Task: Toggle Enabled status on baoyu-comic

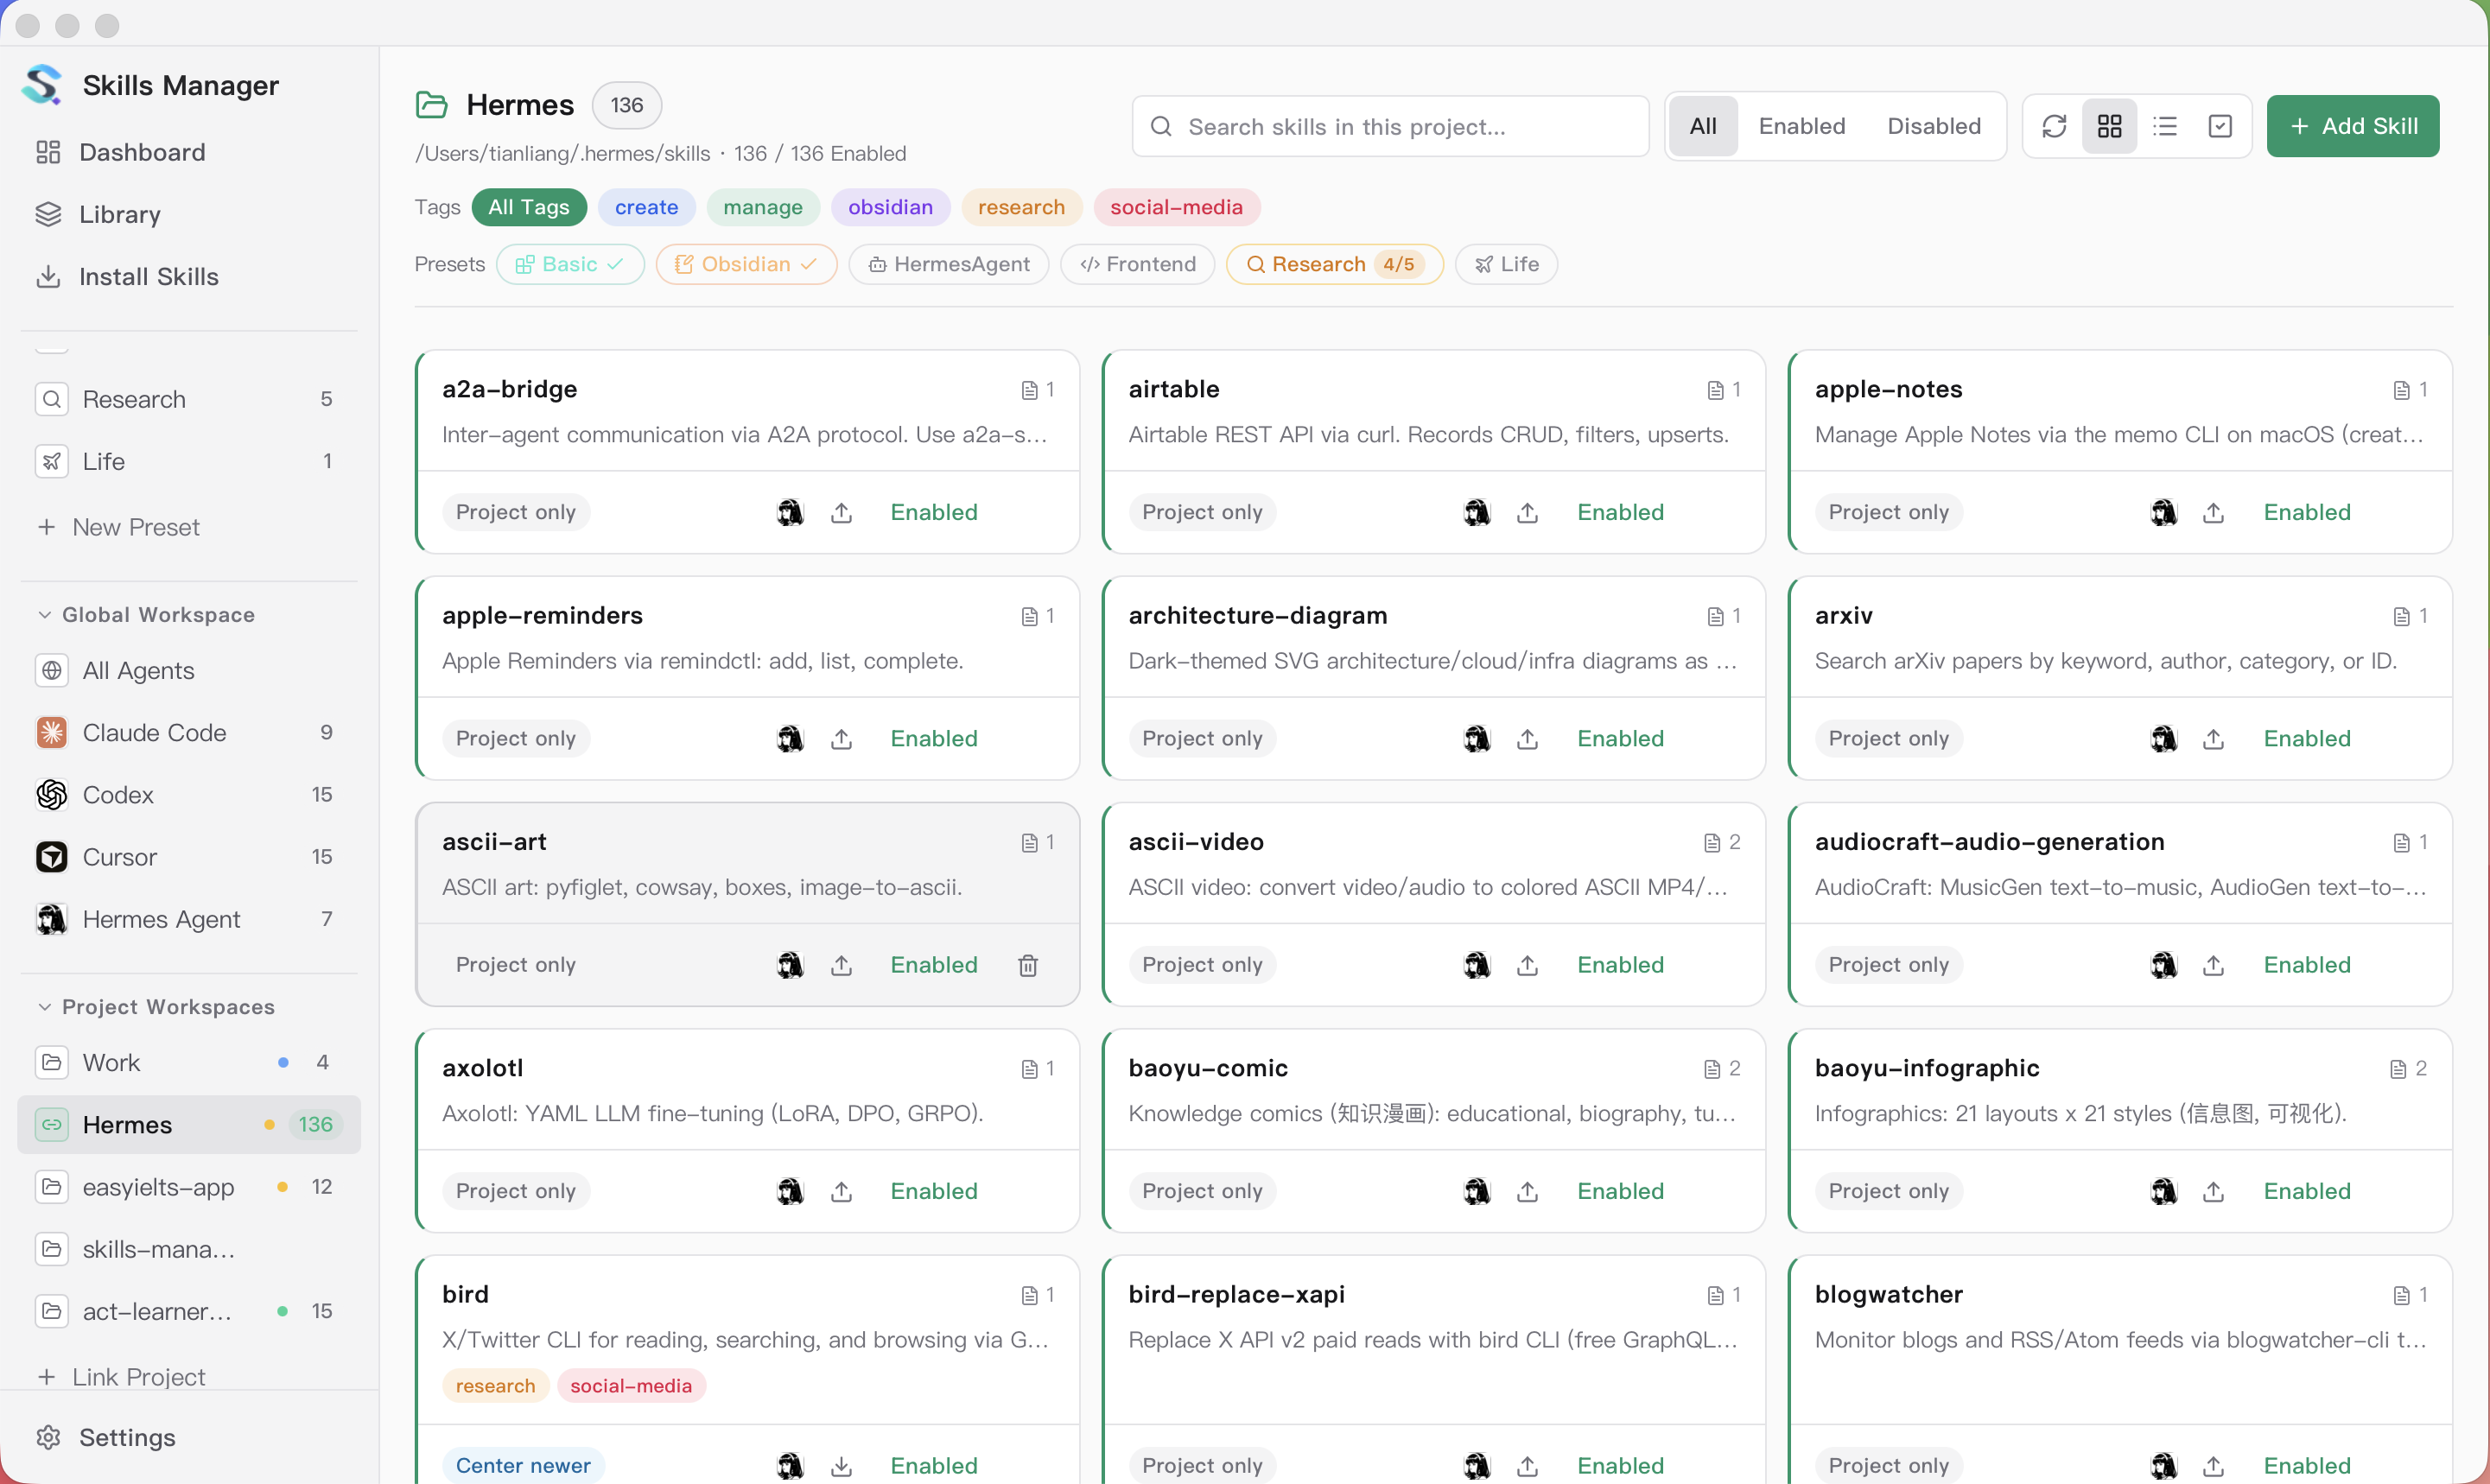Action: (x=1621, y=1191)
